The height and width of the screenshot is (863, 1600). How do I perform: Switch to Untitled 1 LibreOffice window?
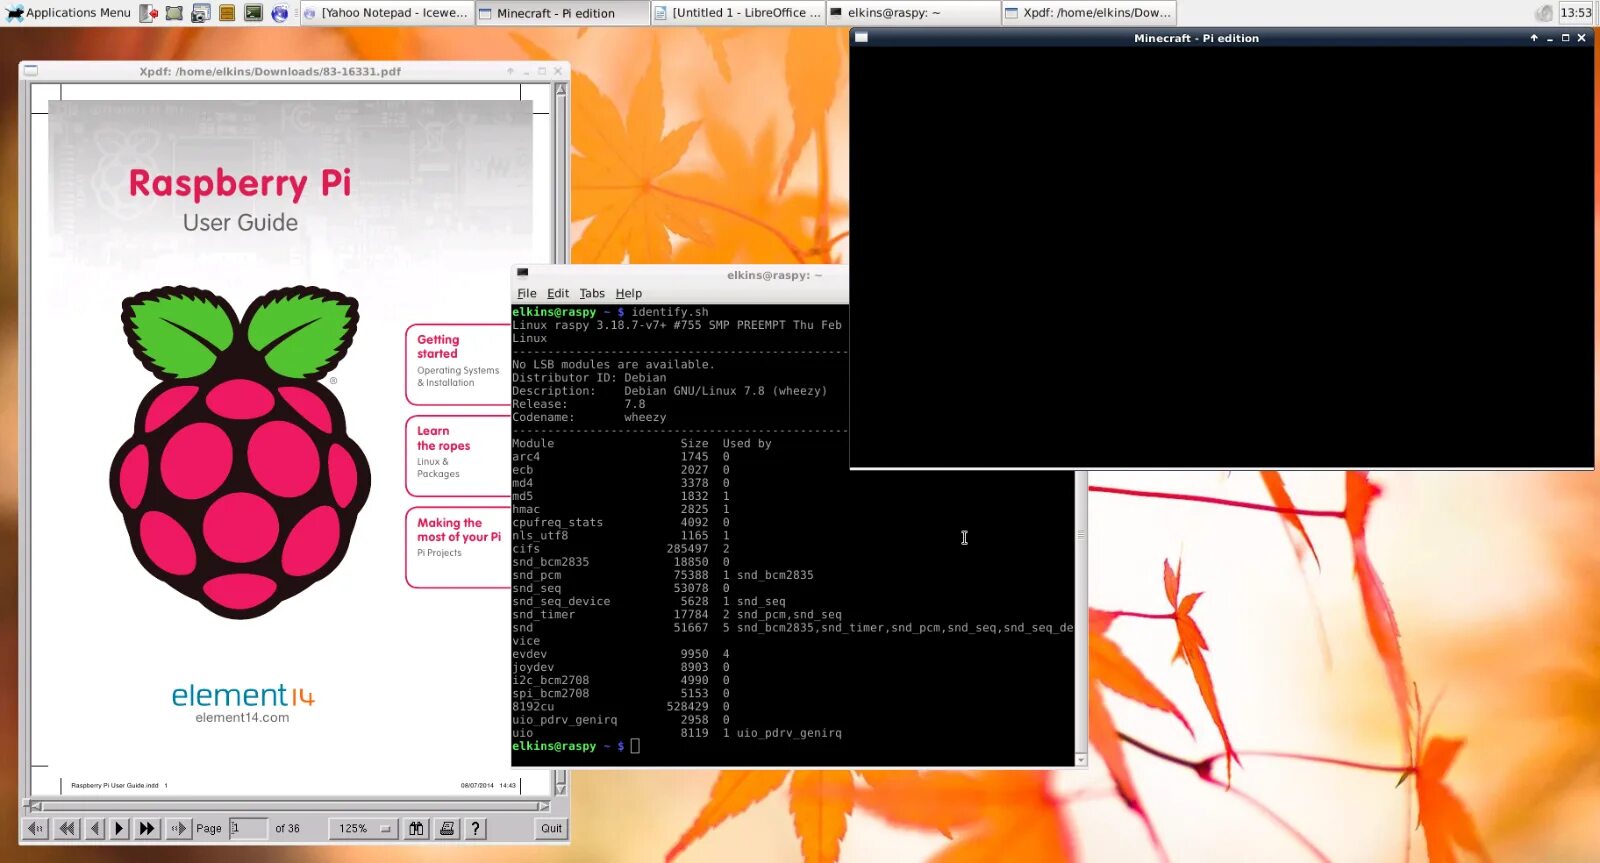(x=737, y=13)
